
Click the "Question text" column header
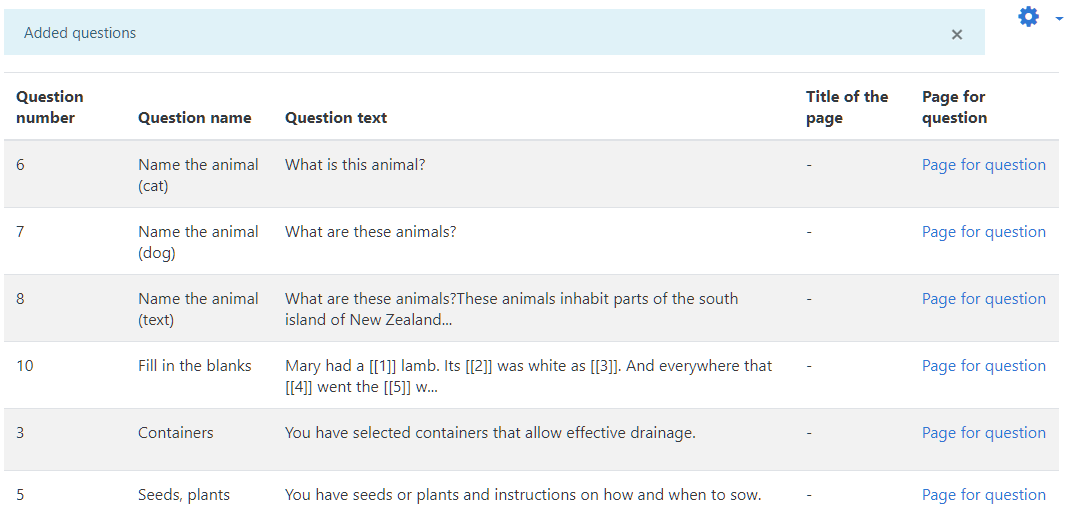tap(336, 118)
